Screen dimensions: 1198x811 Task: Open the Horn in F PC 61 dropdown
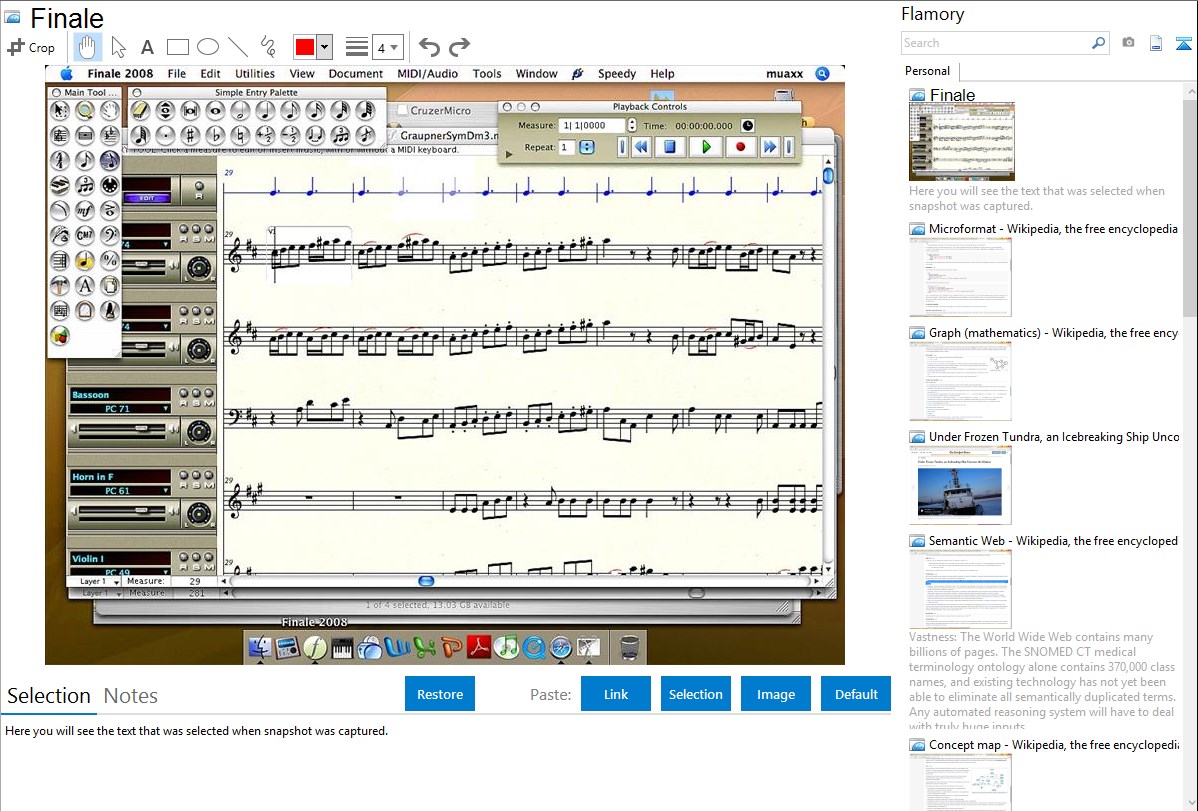click(x=120, y=491)
